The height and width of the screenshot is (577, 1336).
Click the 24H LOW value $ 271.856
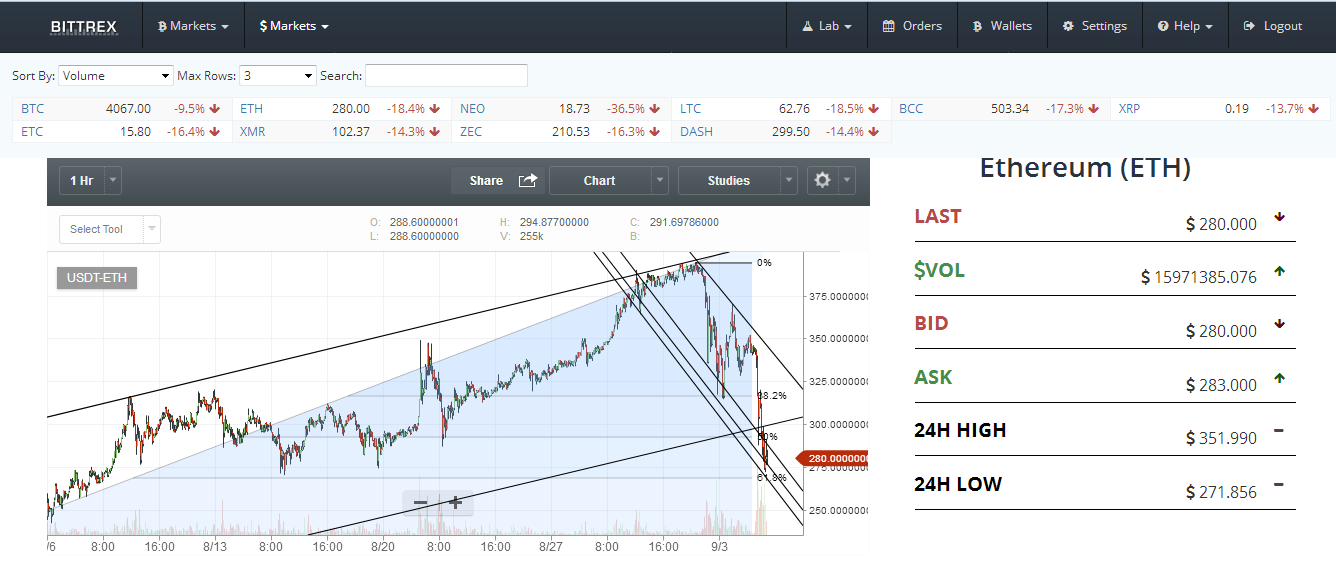tap(1221, 492)
